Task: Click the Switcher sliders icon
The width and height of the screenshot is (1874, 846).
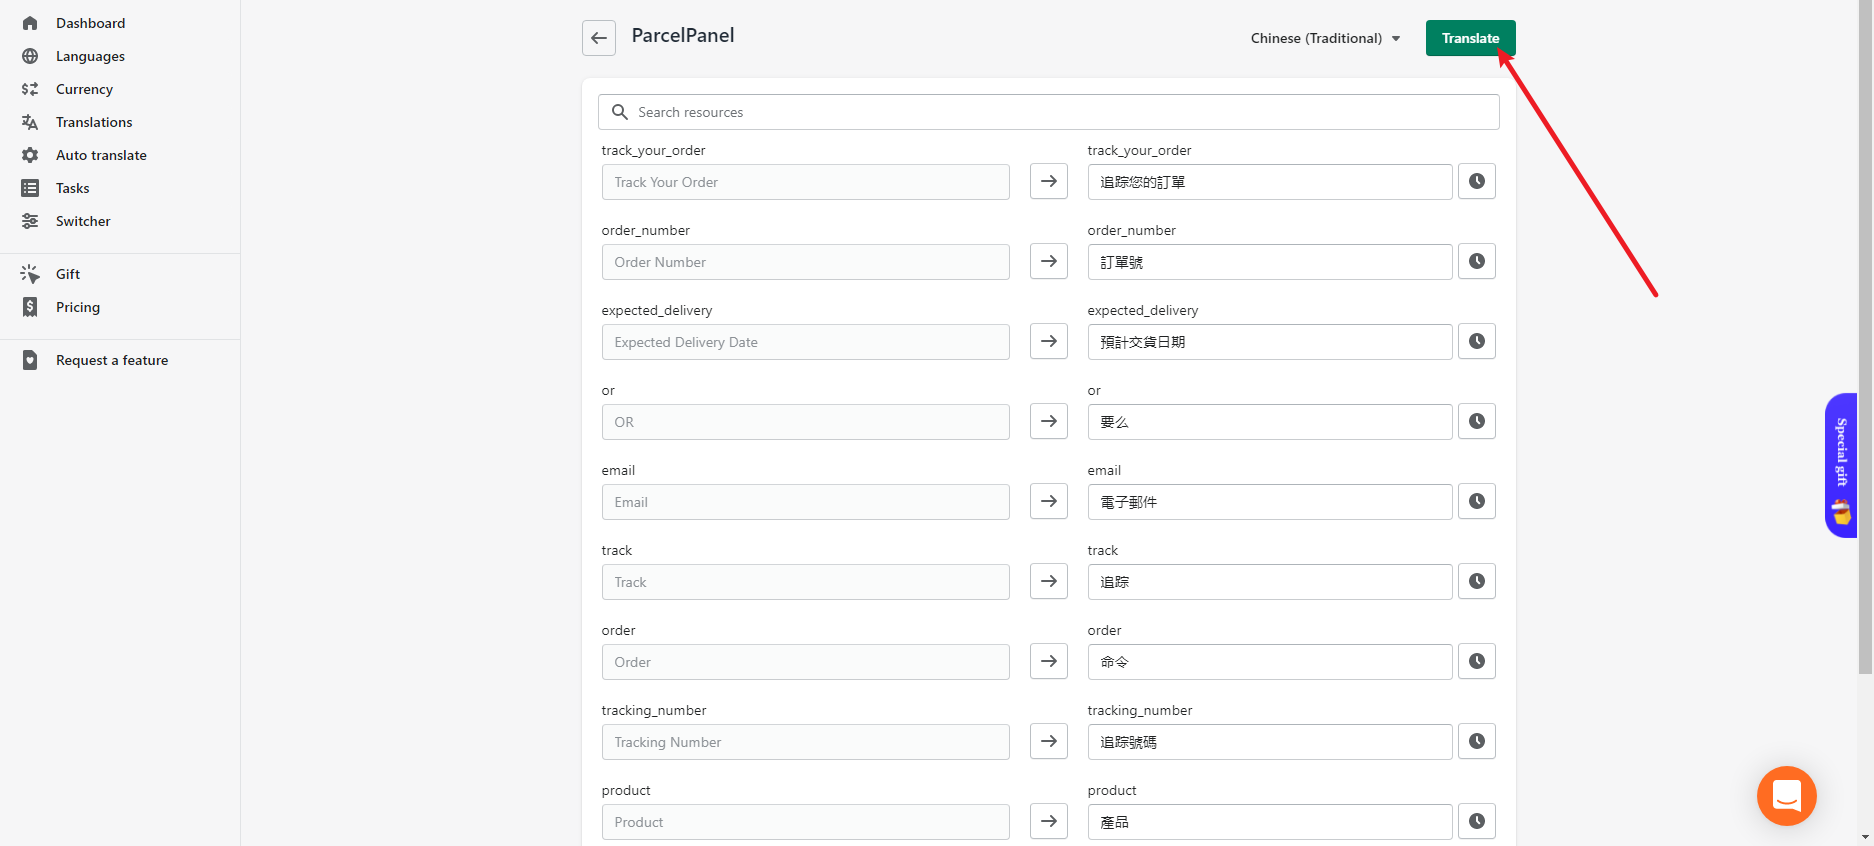Action: click(30, 221)
